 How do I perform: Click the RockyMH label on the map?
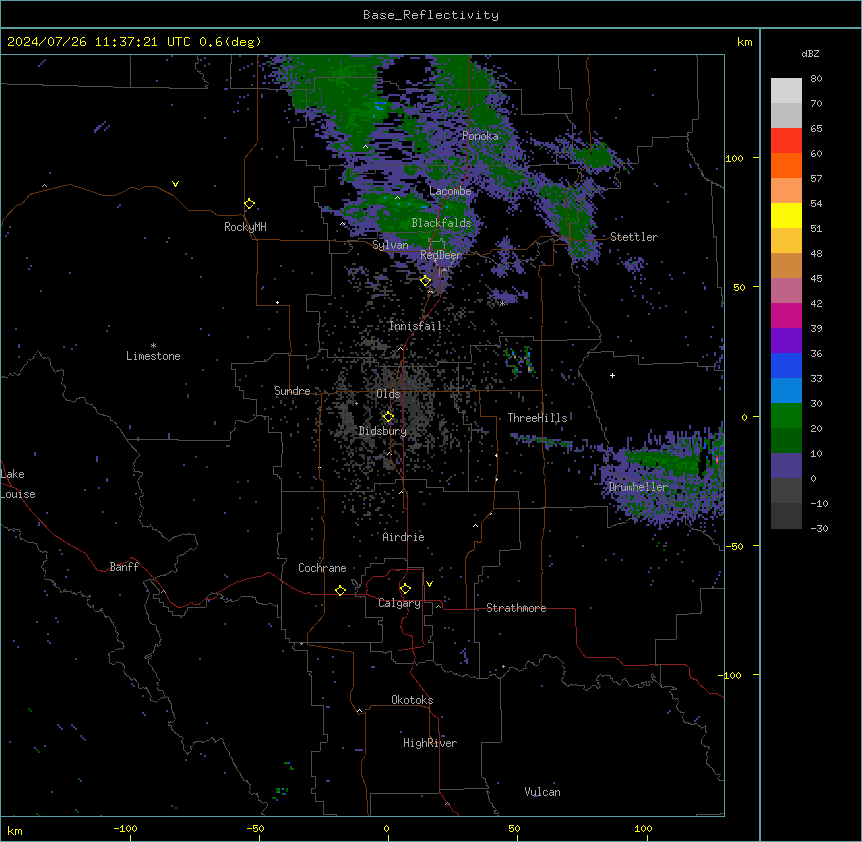(245, 227)
